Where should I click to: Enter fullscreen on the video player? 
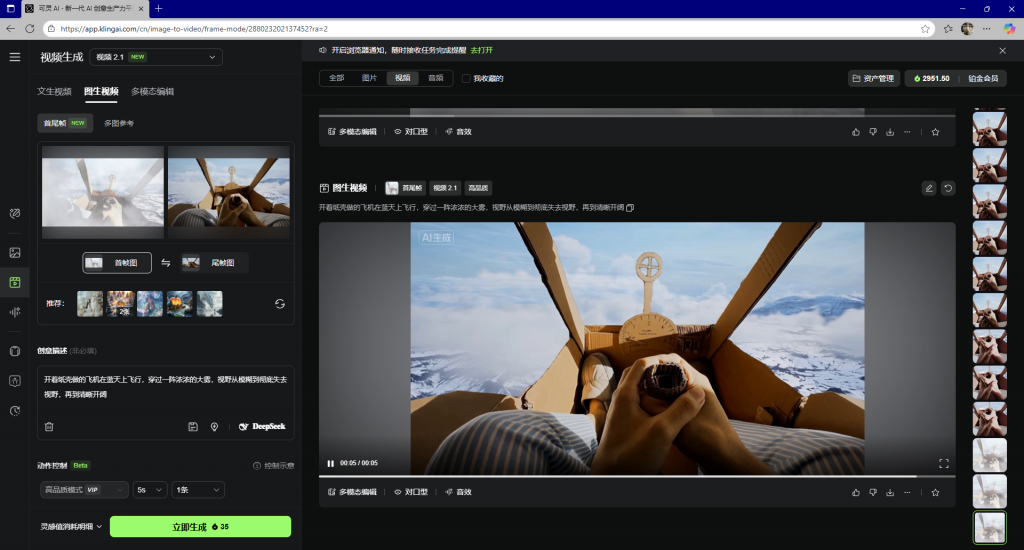tap(943, 463)
